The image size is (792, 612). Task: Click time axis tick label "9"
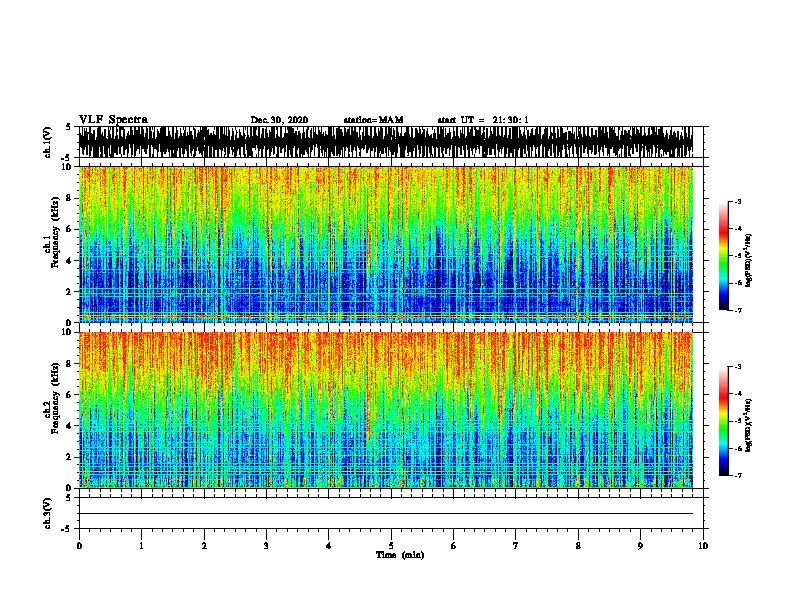(640, 546)
